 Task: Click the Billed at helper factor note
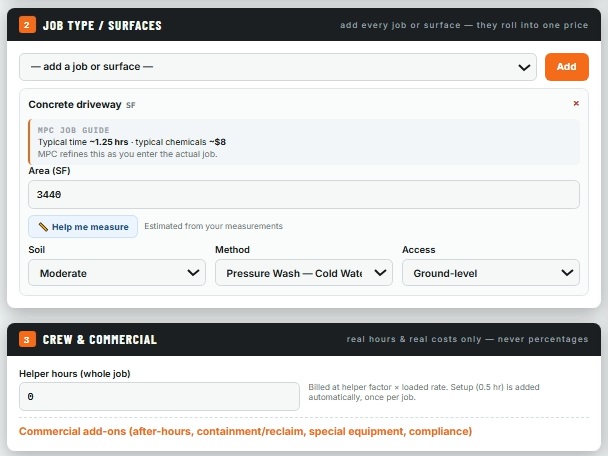(x=424, y=392)
